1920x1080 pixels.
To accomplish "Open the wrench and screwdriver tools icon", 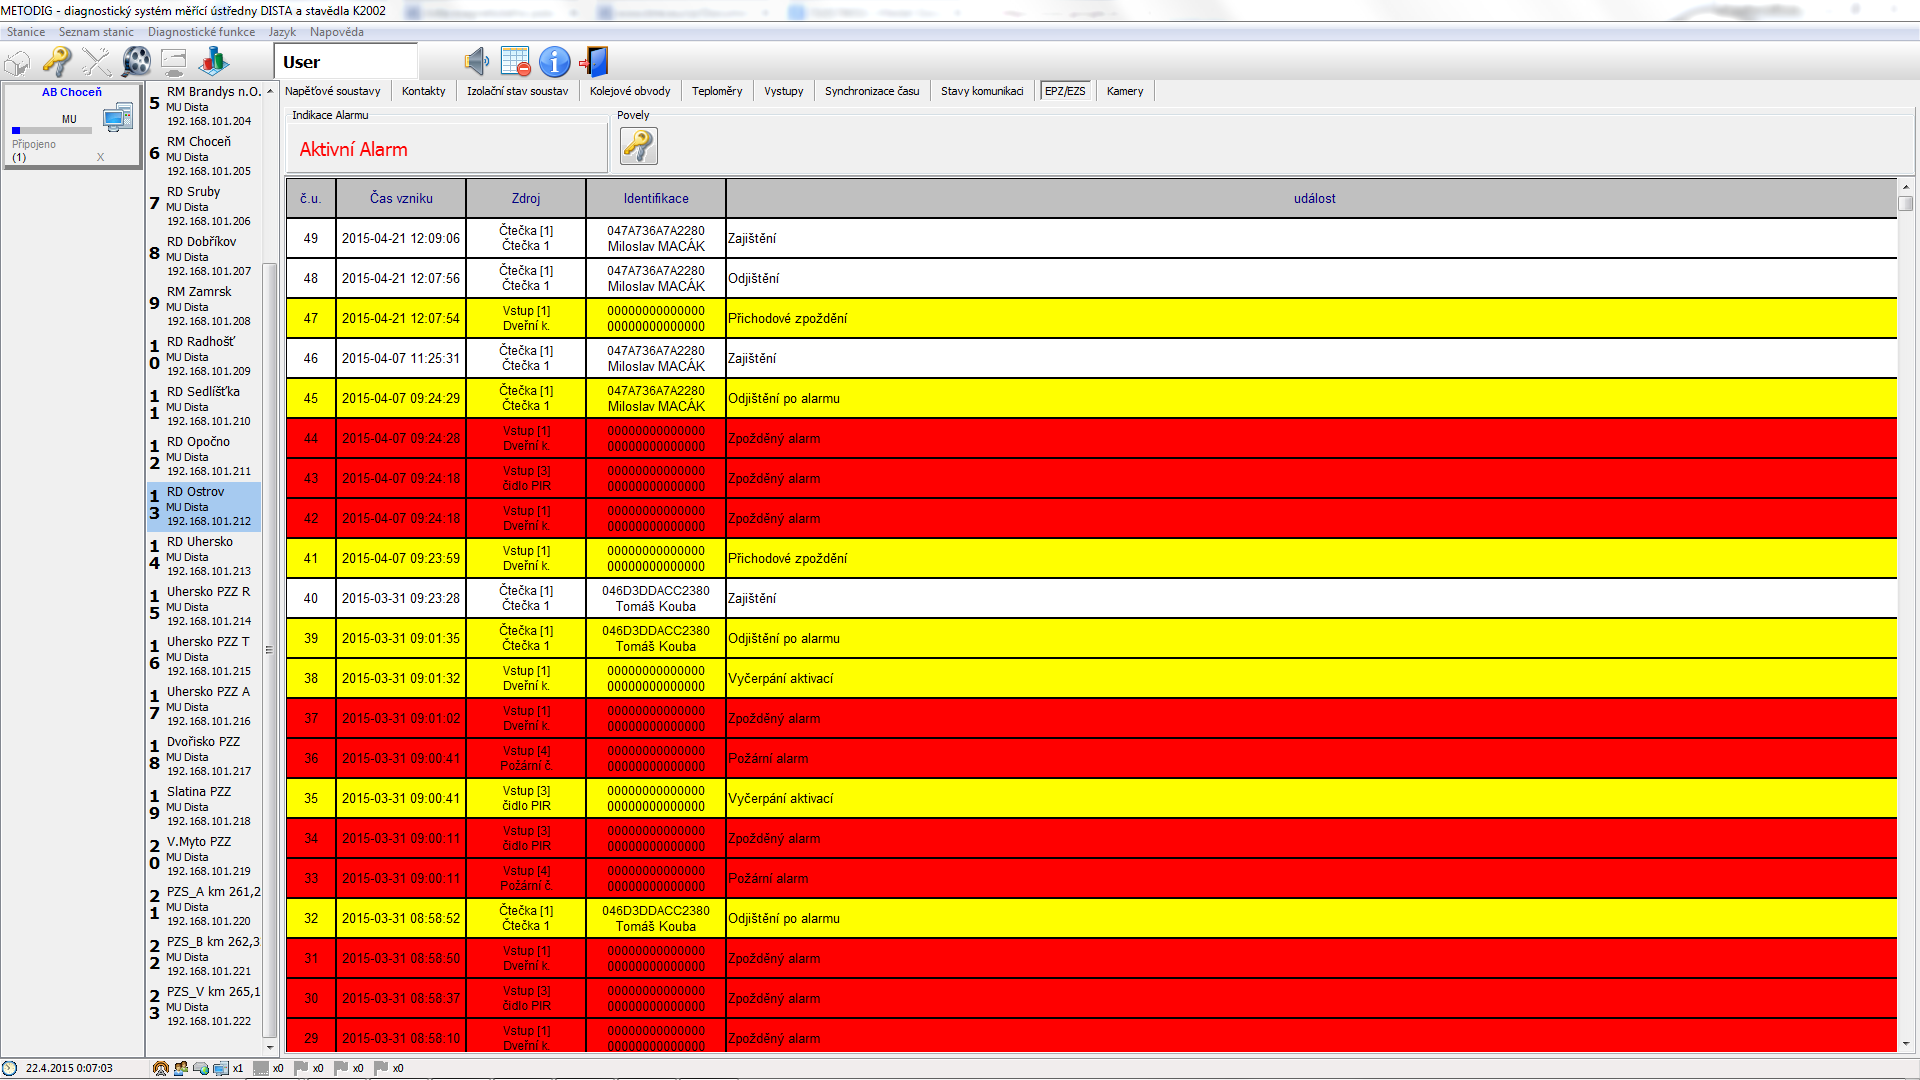I will (96, 62).
